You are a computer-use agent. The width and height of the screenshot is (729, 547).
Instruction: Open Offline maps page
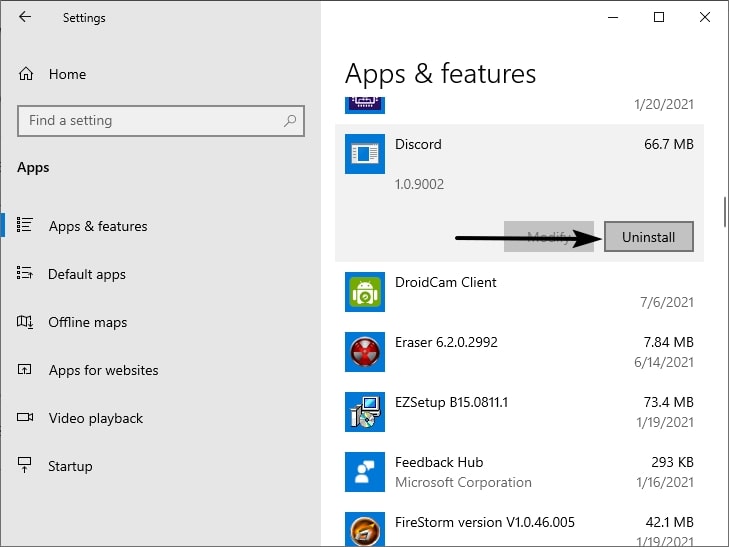click(x=87, y=323)
